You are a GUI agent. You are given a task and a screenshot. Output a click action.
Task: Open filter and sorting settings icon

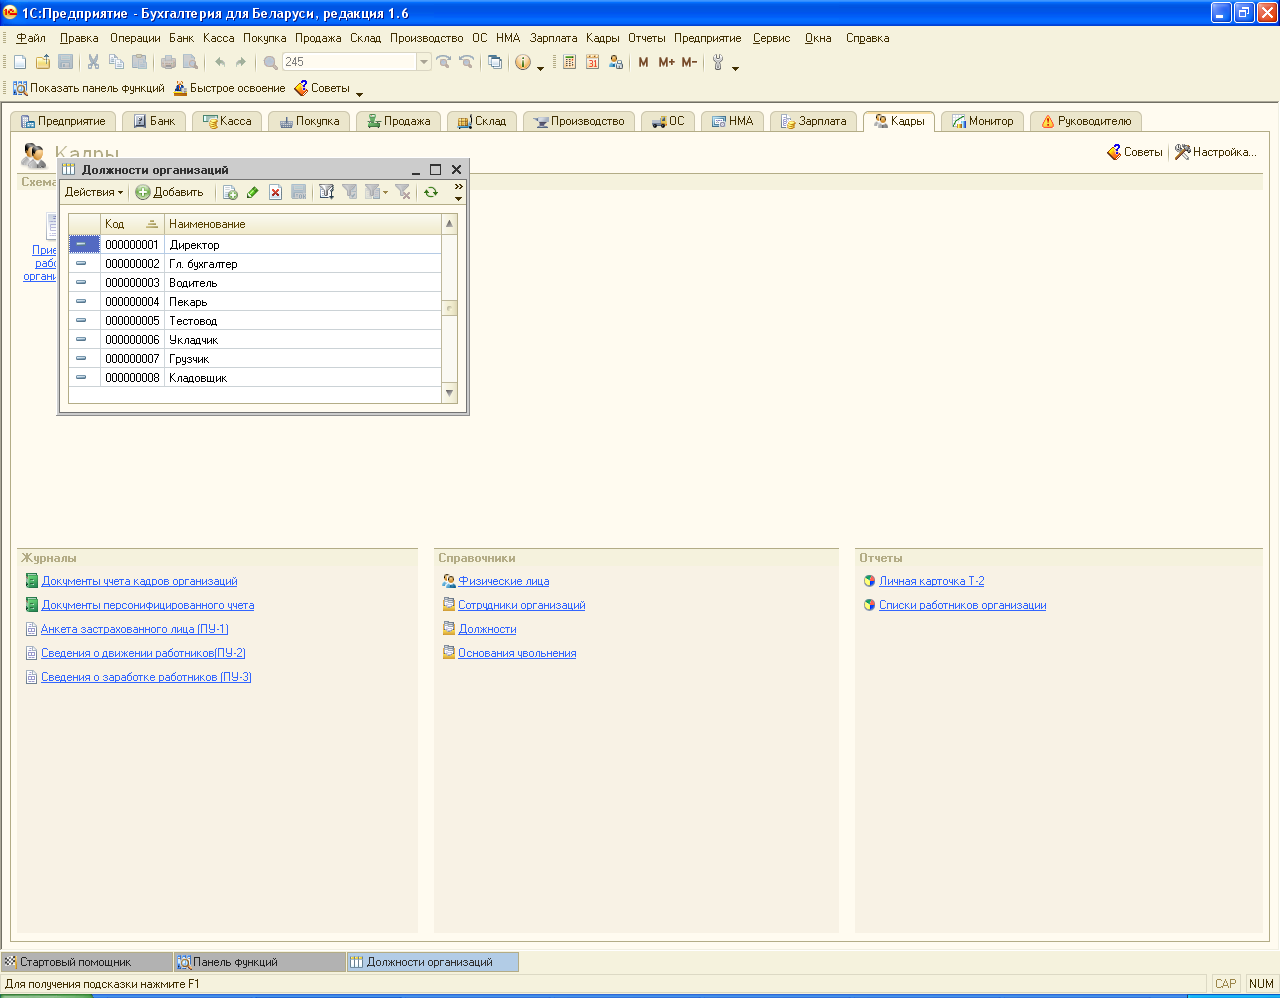click(x=326, y=192)
